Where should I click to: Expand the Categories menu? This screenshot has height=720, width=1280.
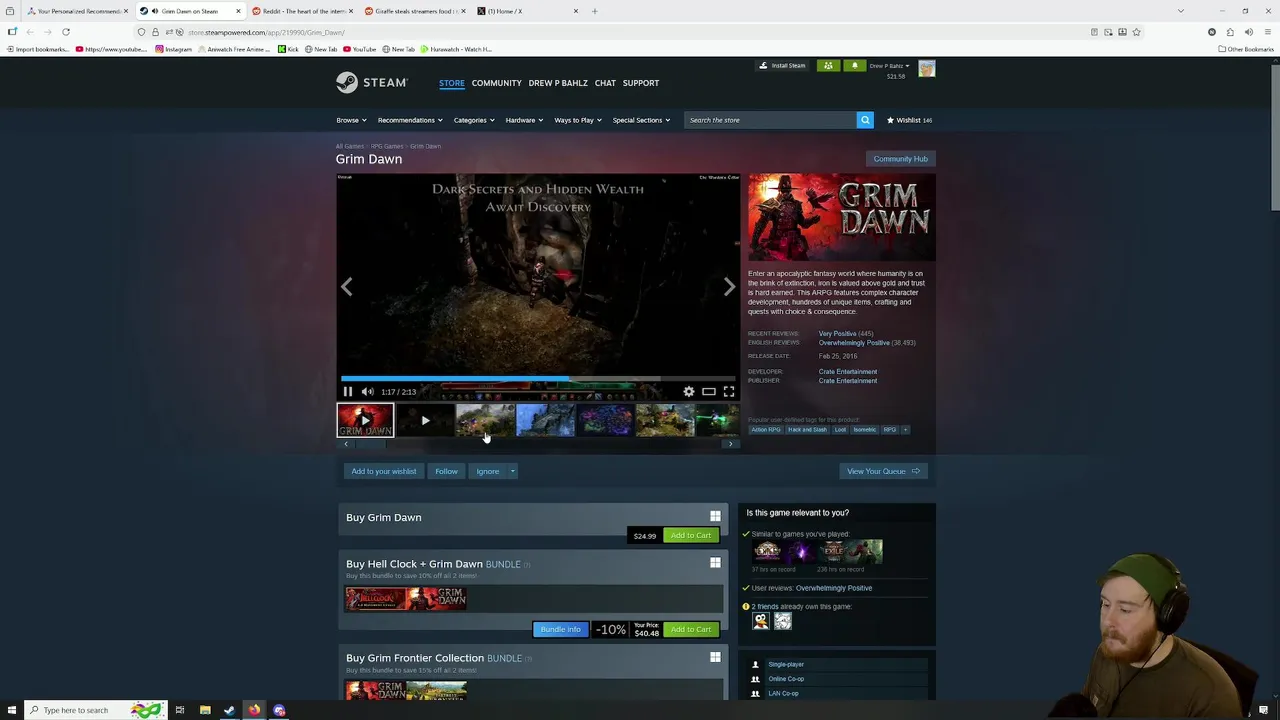pyautogui.click(x=474, y=120)
